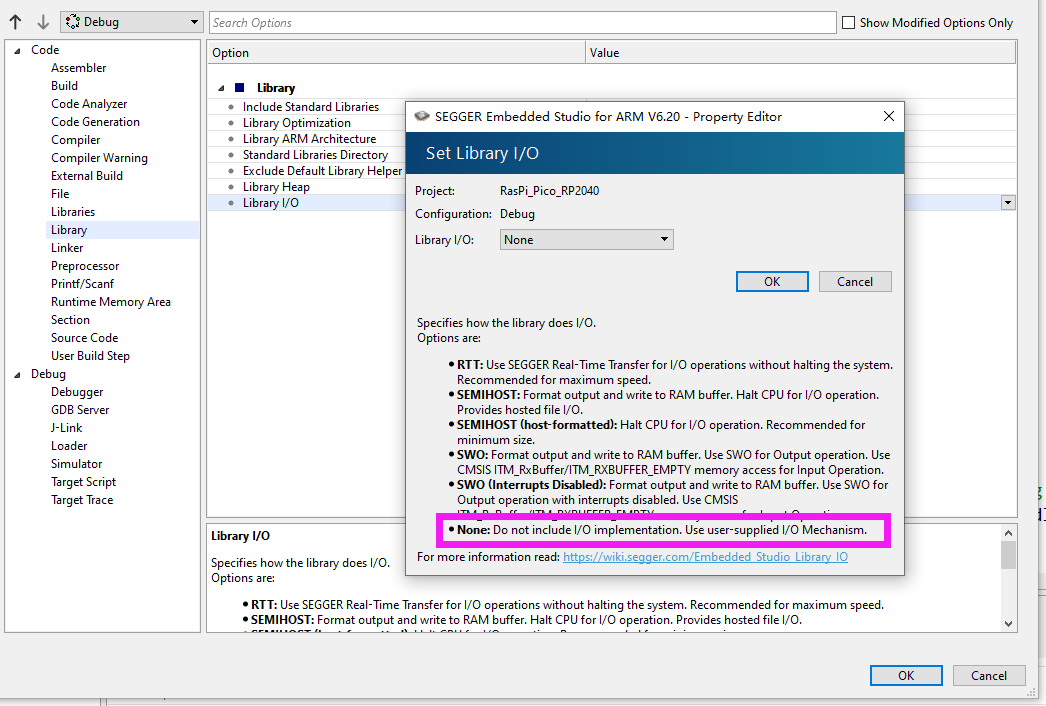Select File category in tree
This screenshot has height=706, width=1046.
(60, 194)
